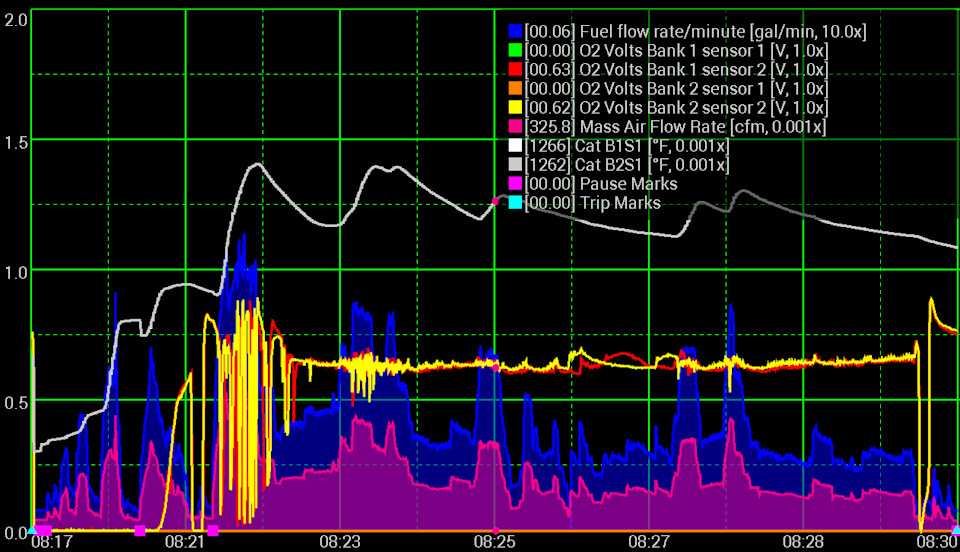Select the O2 Volts Bank 1 sensor 1 label
The height and width of the screenshot is (552, 960).
point(677,51)
